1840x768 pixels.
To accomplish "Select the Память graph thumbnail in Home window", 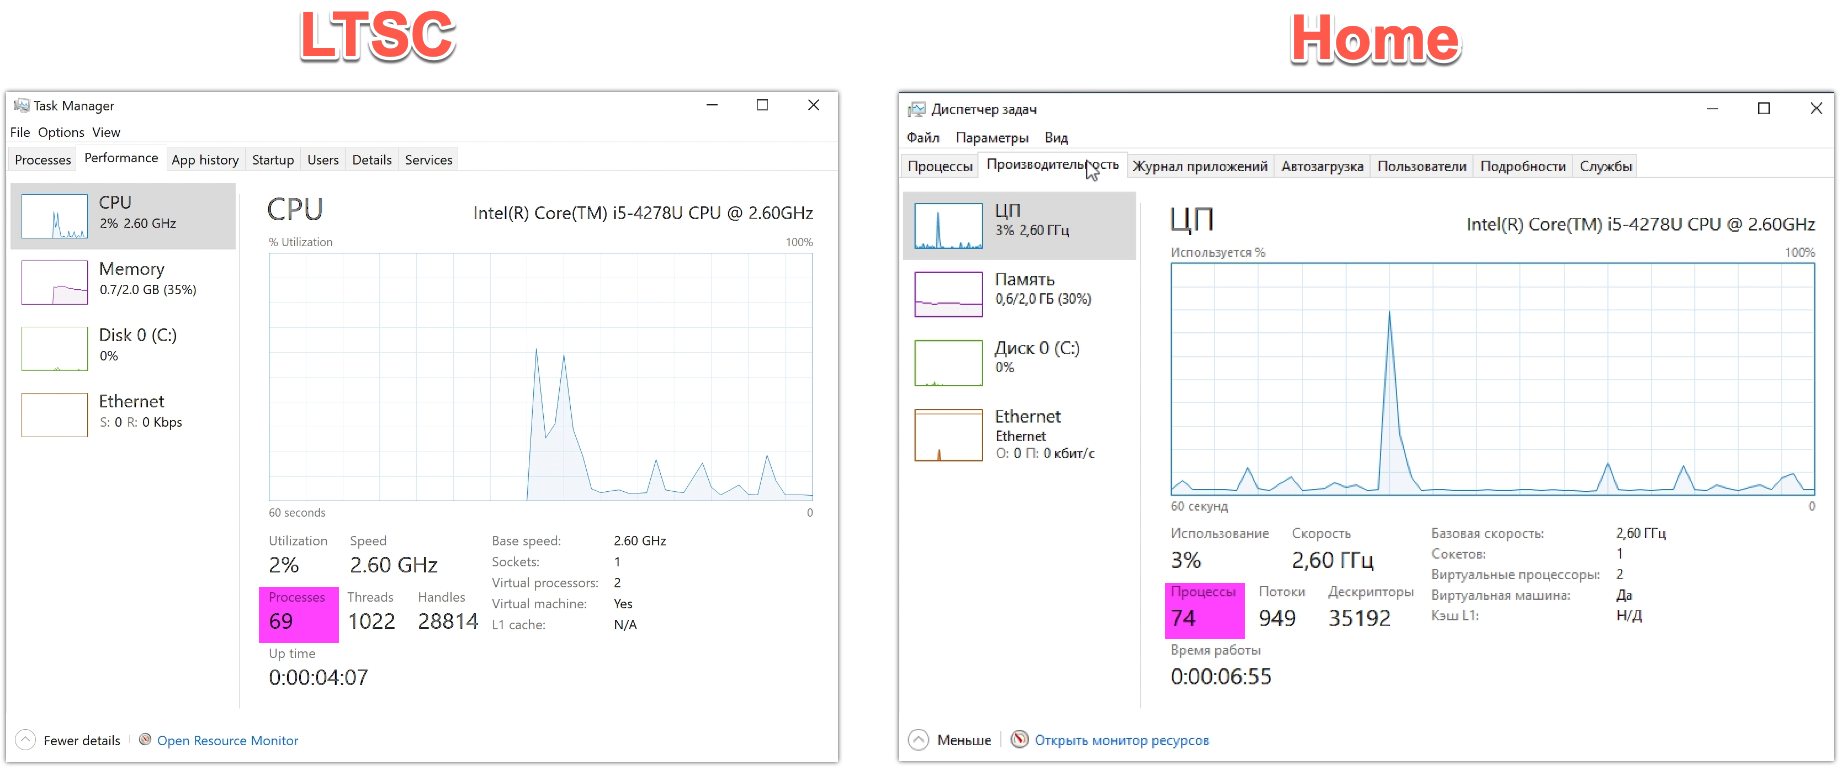I will coord(949,294).
